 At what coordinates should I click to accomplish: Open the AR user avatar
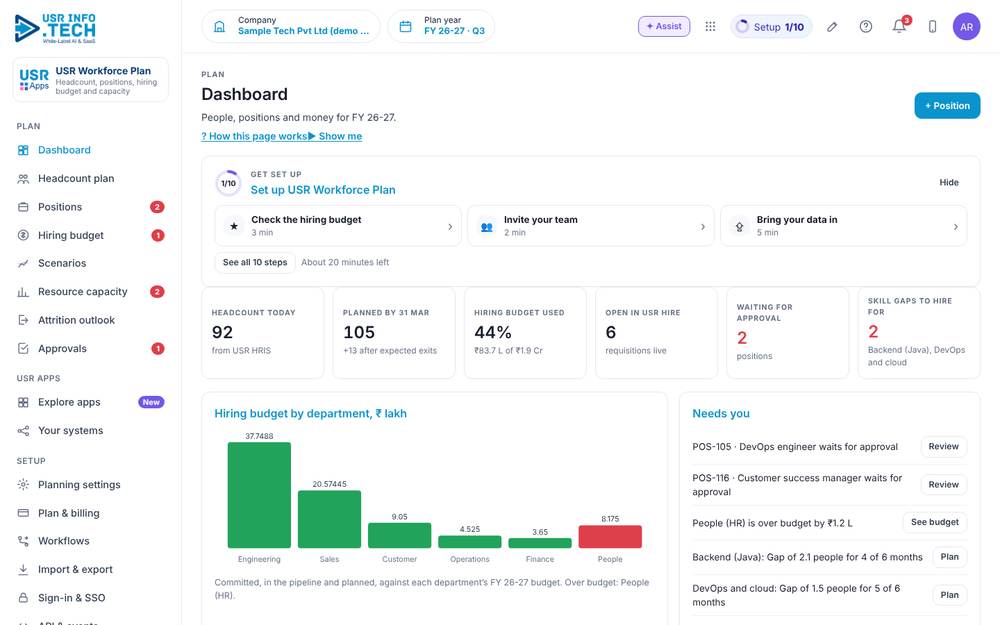click(966, 27)
